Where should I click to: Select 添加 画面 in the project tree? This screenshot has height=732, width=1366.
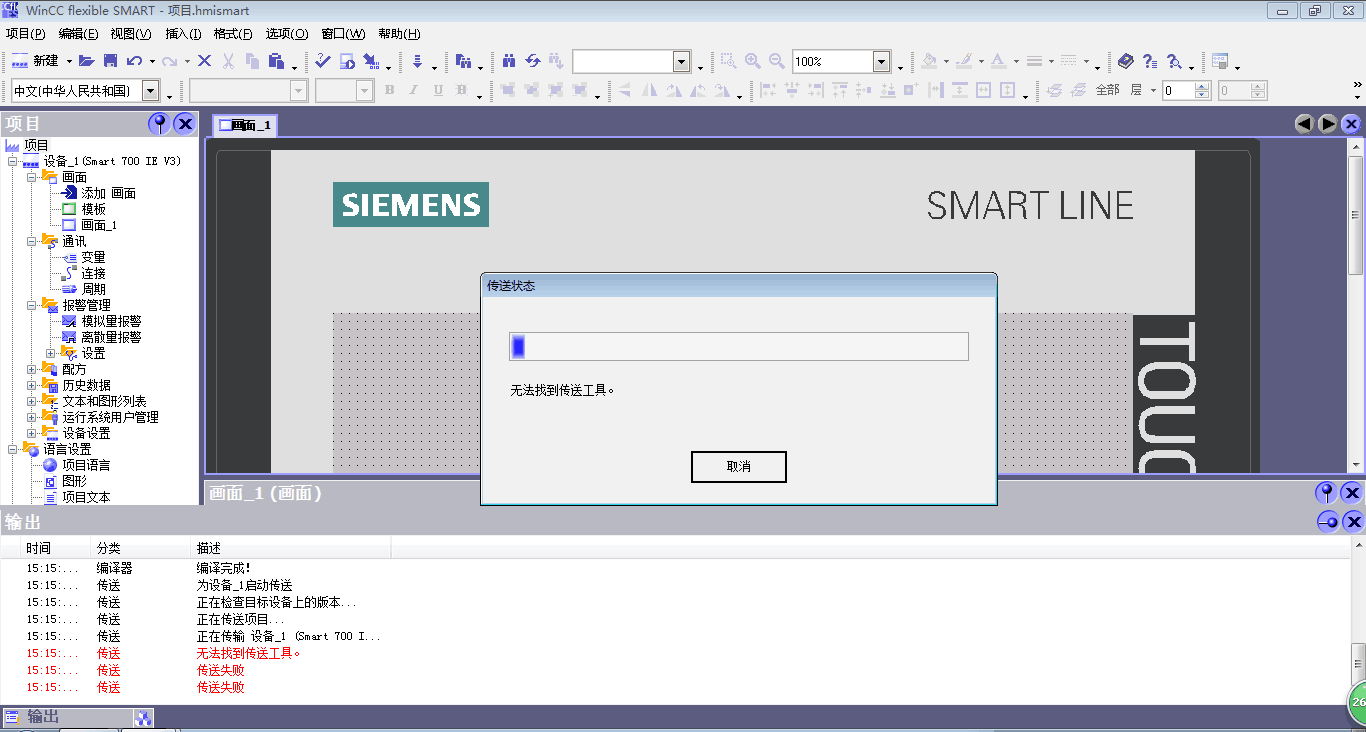pos(108,193)
